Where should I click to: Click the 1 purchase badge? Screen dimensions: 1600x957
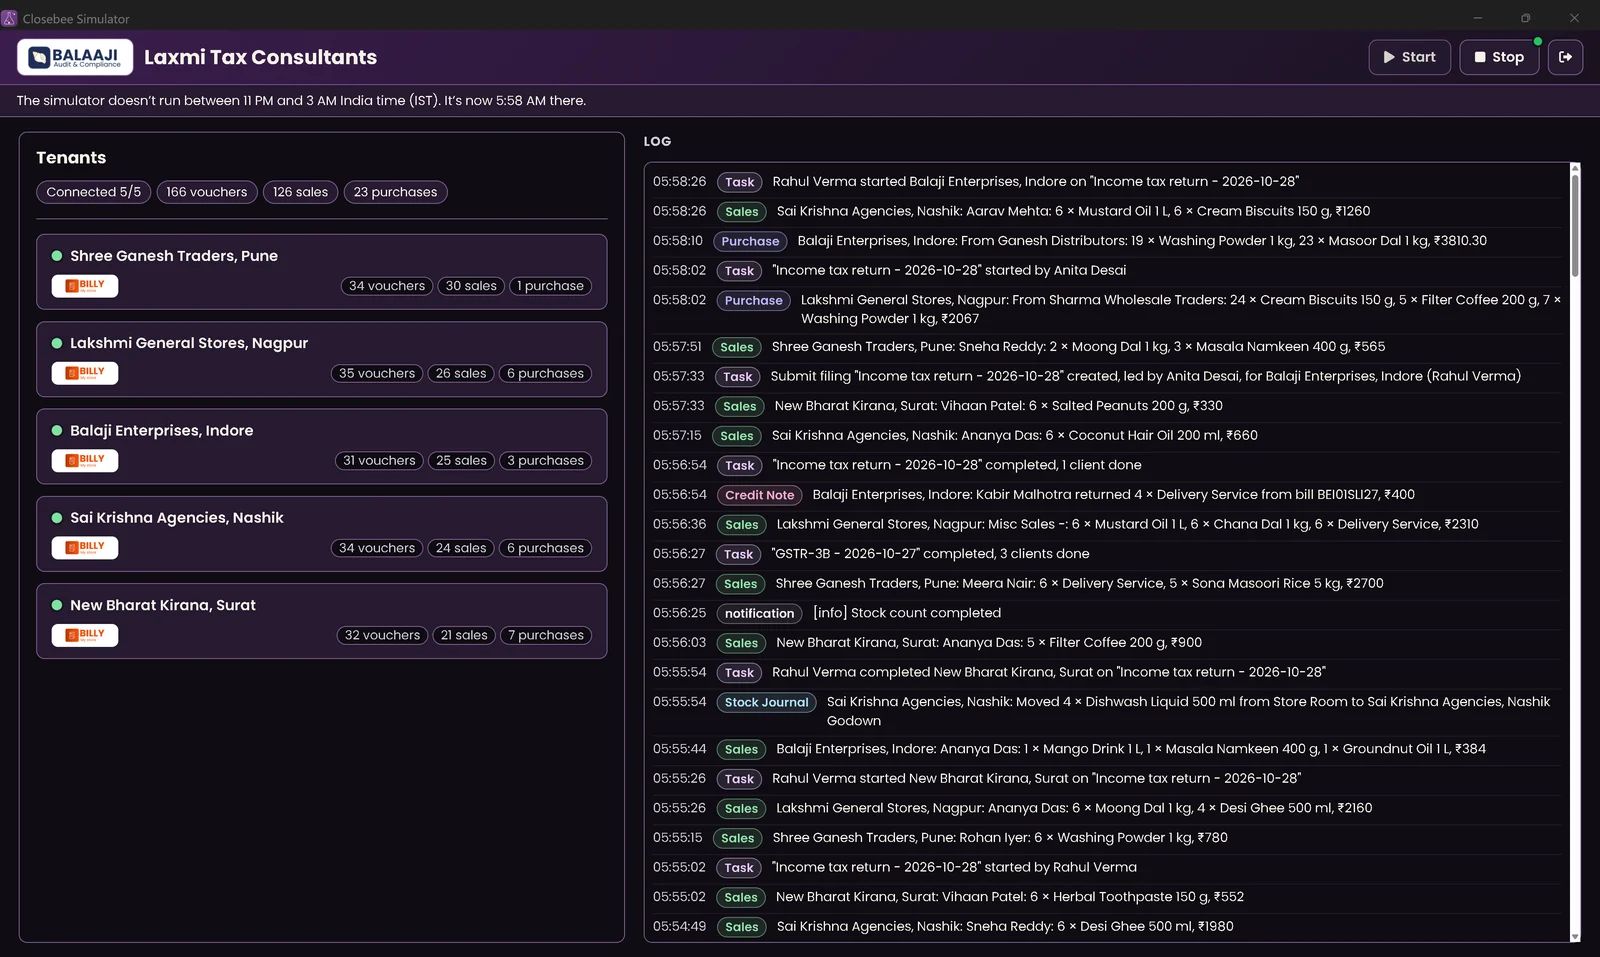[x=550, y=286]
